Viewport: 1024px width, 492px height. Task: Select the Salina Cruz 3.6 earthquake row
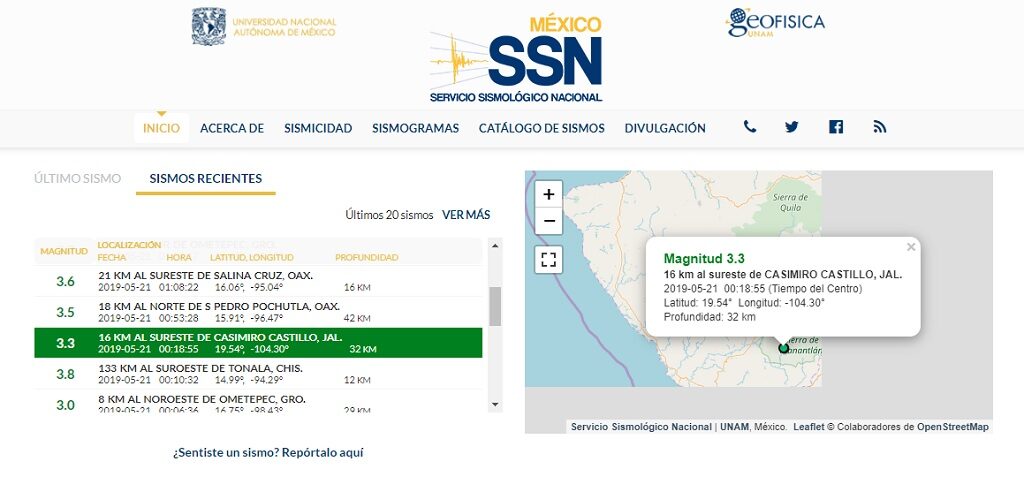tap(258, 281)
